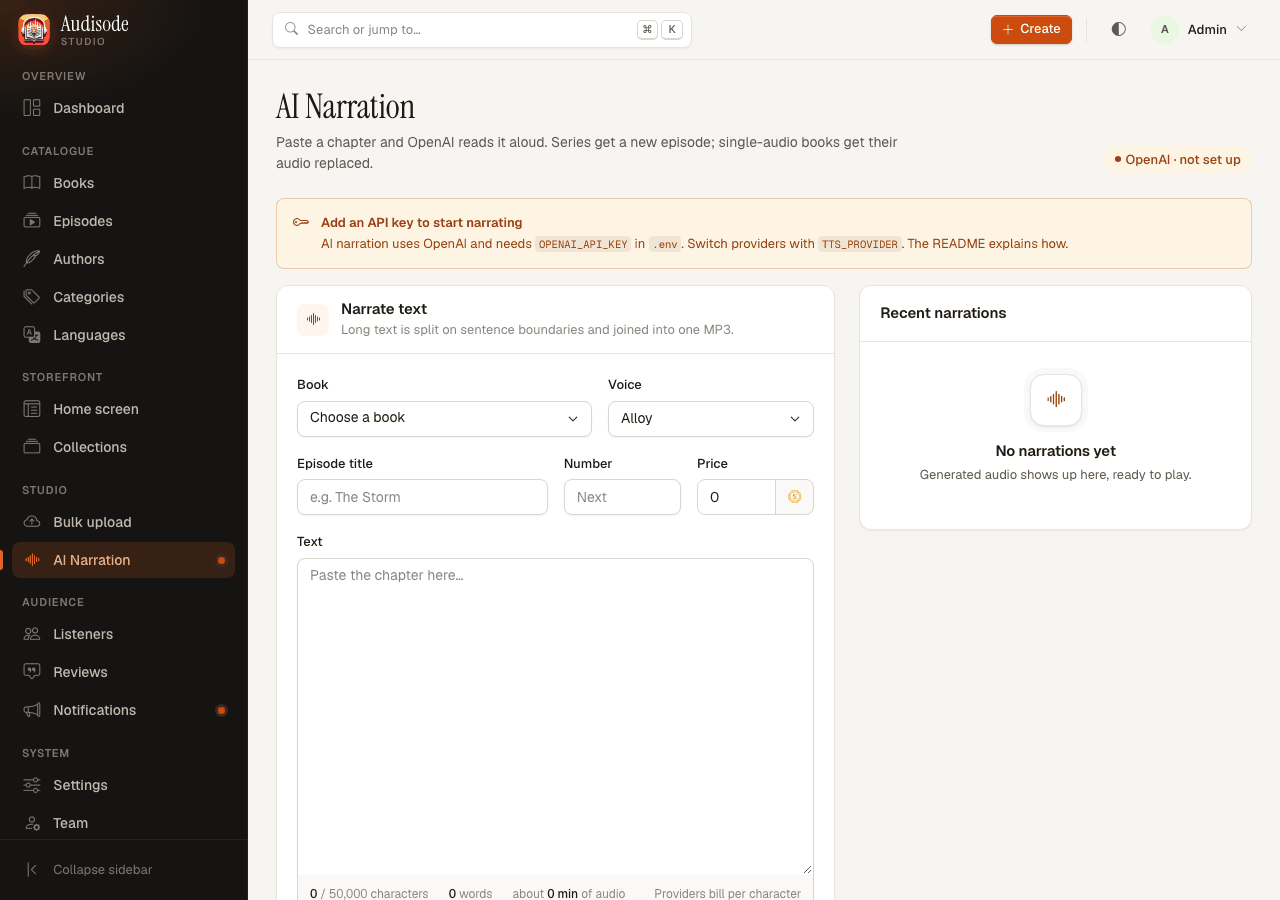
Task: Open Reviews in the sidebar
Action: click(x=124, y=672)
